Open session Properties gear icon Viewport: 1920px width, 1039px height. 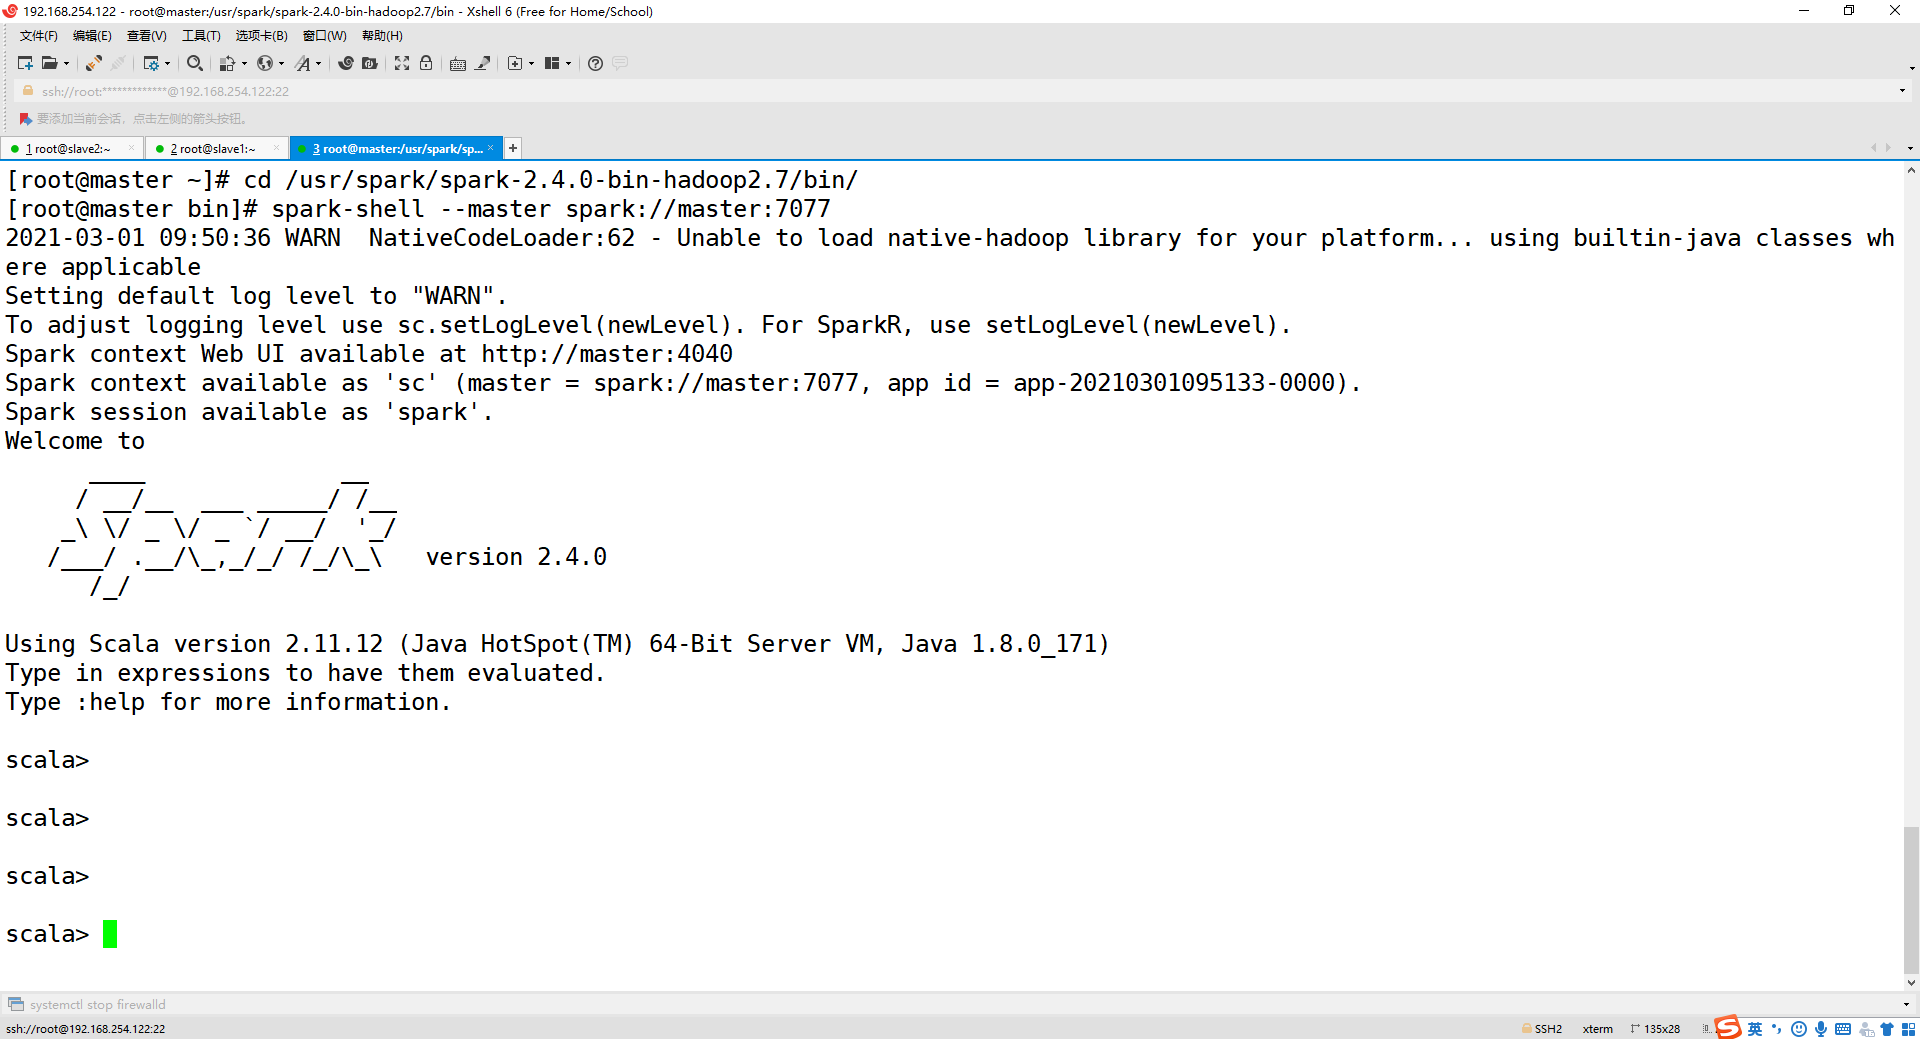click(x=151, y=63)
